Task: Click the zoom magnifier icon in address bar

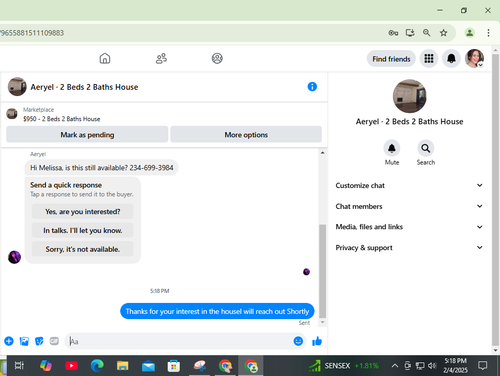Action: [426, 33]
